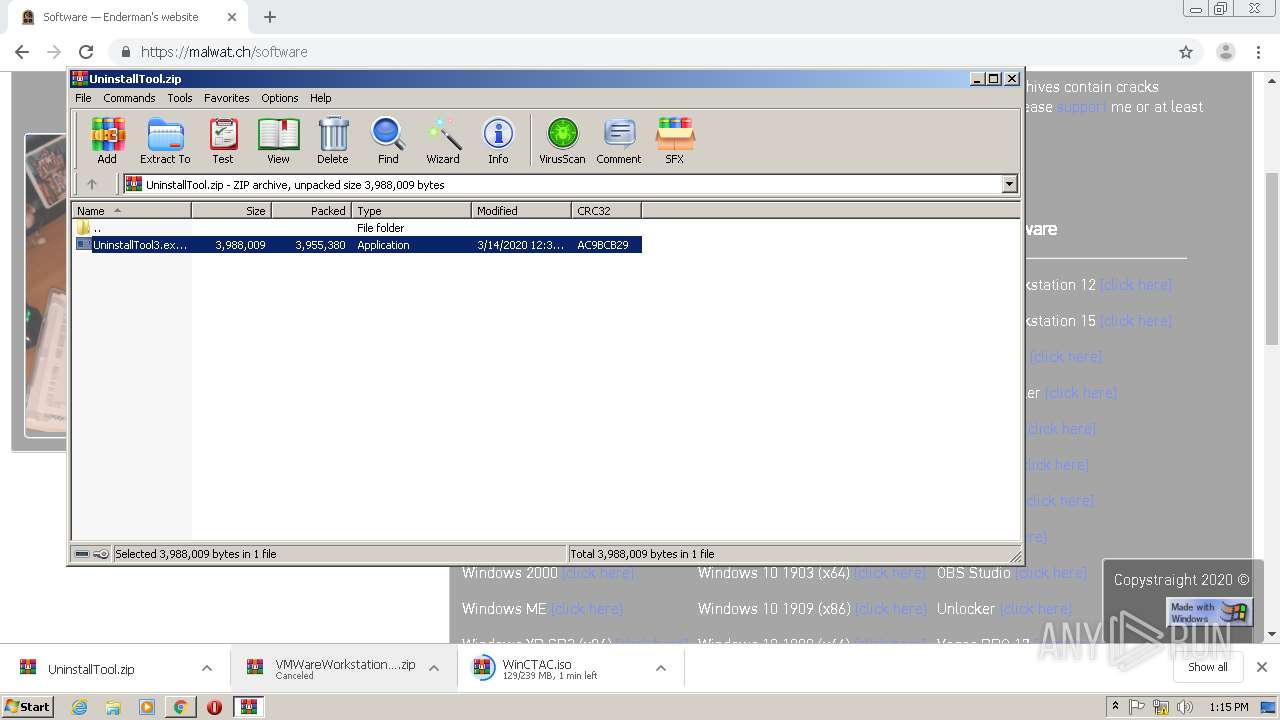Go up one folder with arrow icon
The image size is (1280, 720).
[92, 184]
